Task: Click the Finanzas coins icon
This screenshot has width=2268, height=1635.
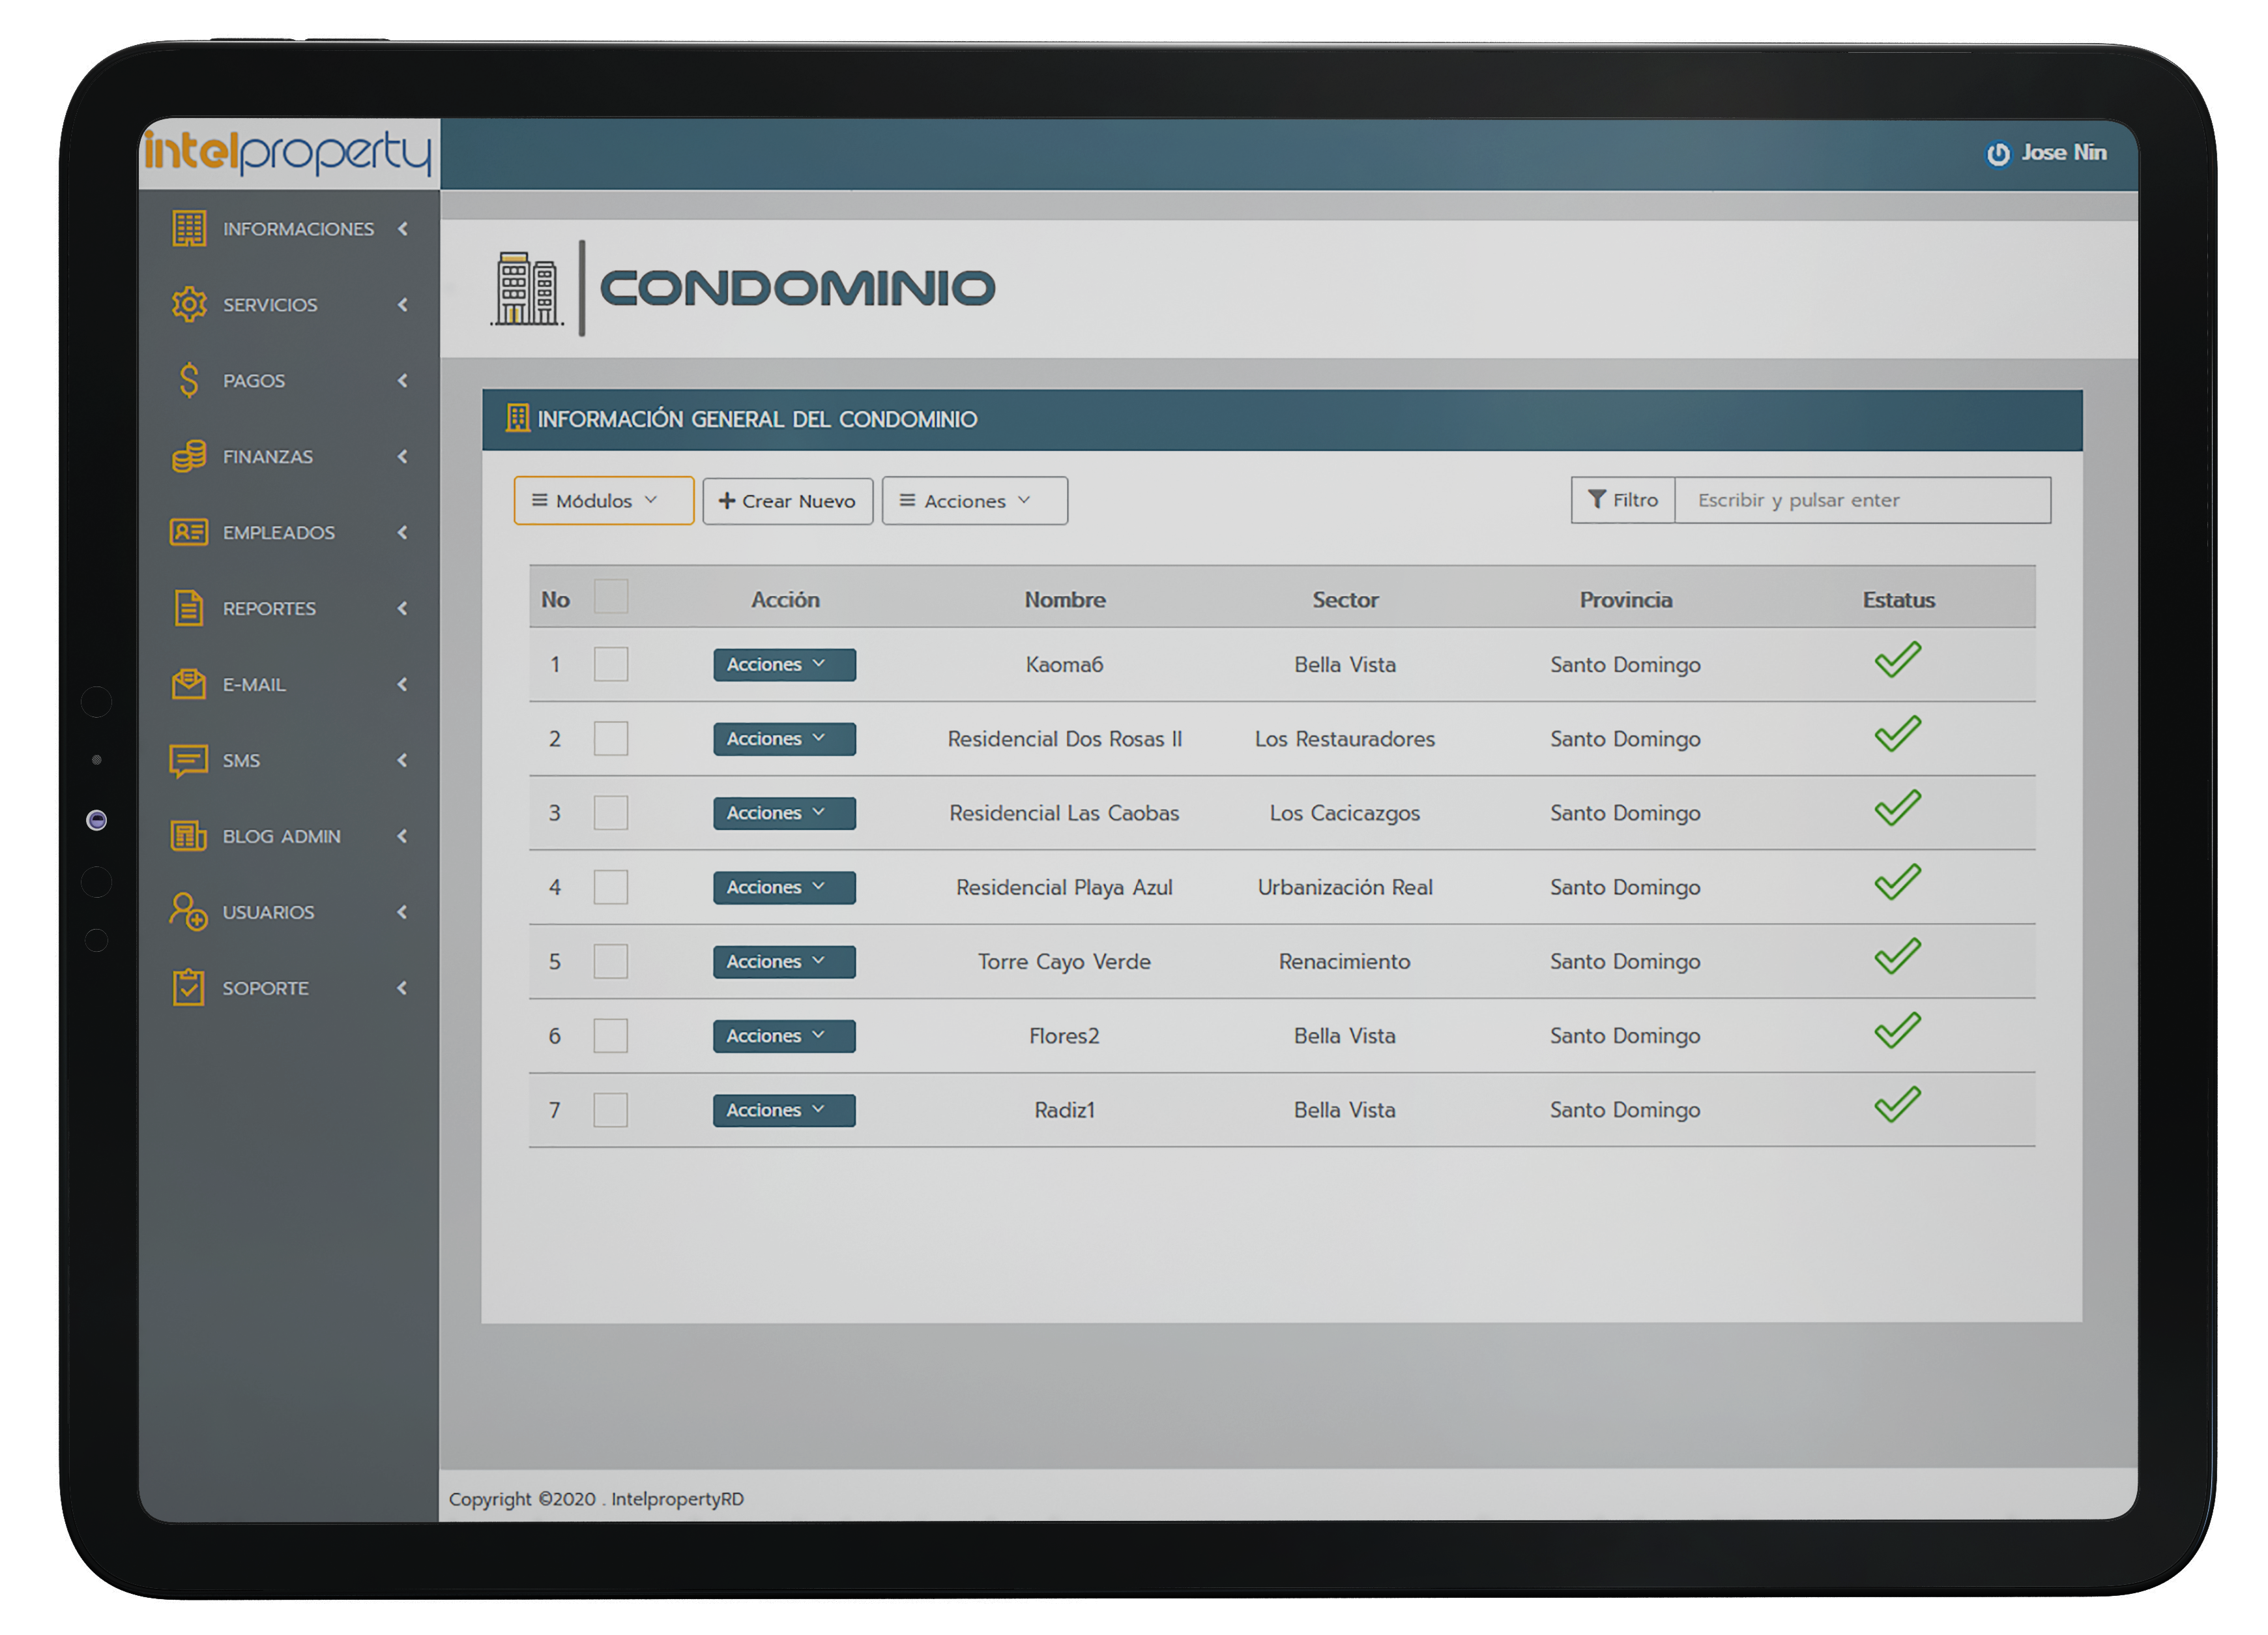Action: tap(188, 456)
